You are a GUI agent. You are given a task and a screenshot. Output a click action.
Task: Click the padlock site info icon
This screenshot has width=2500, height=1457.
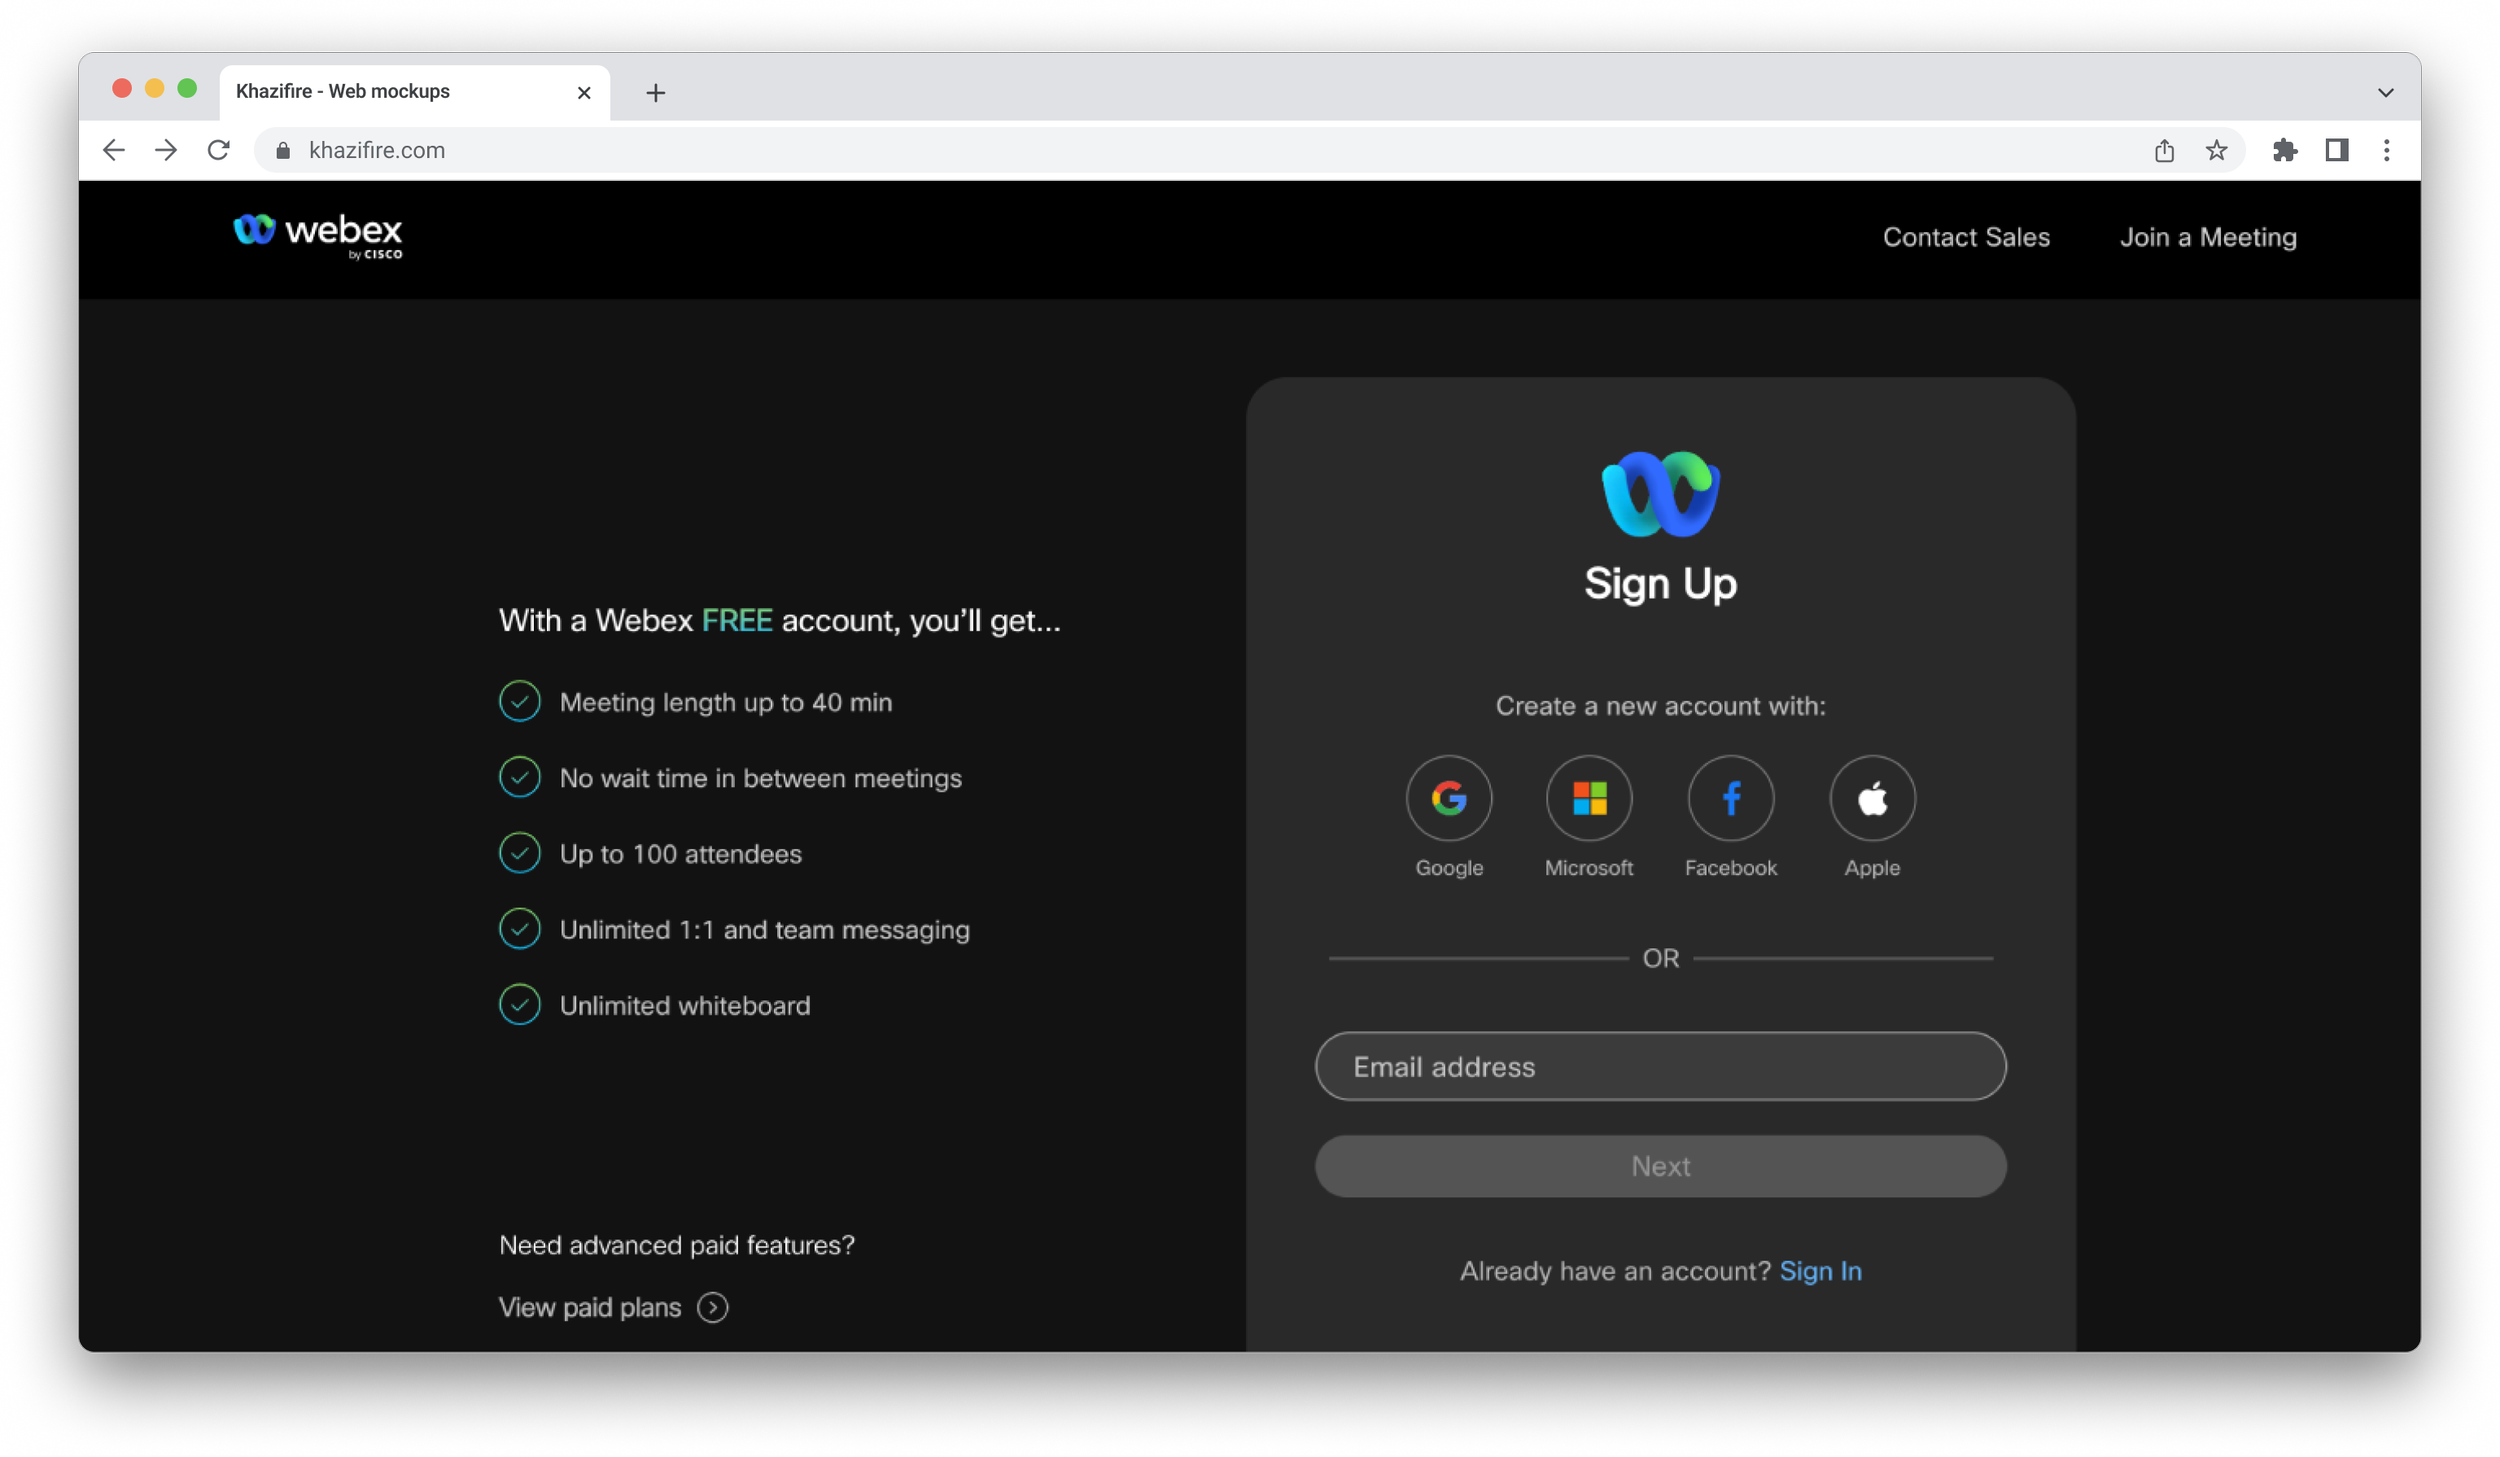[283, 150]
